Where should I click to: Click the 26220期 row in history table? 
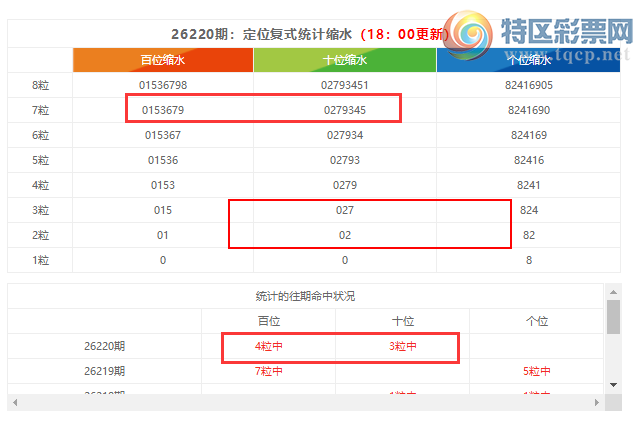click(x=306, y=346)
